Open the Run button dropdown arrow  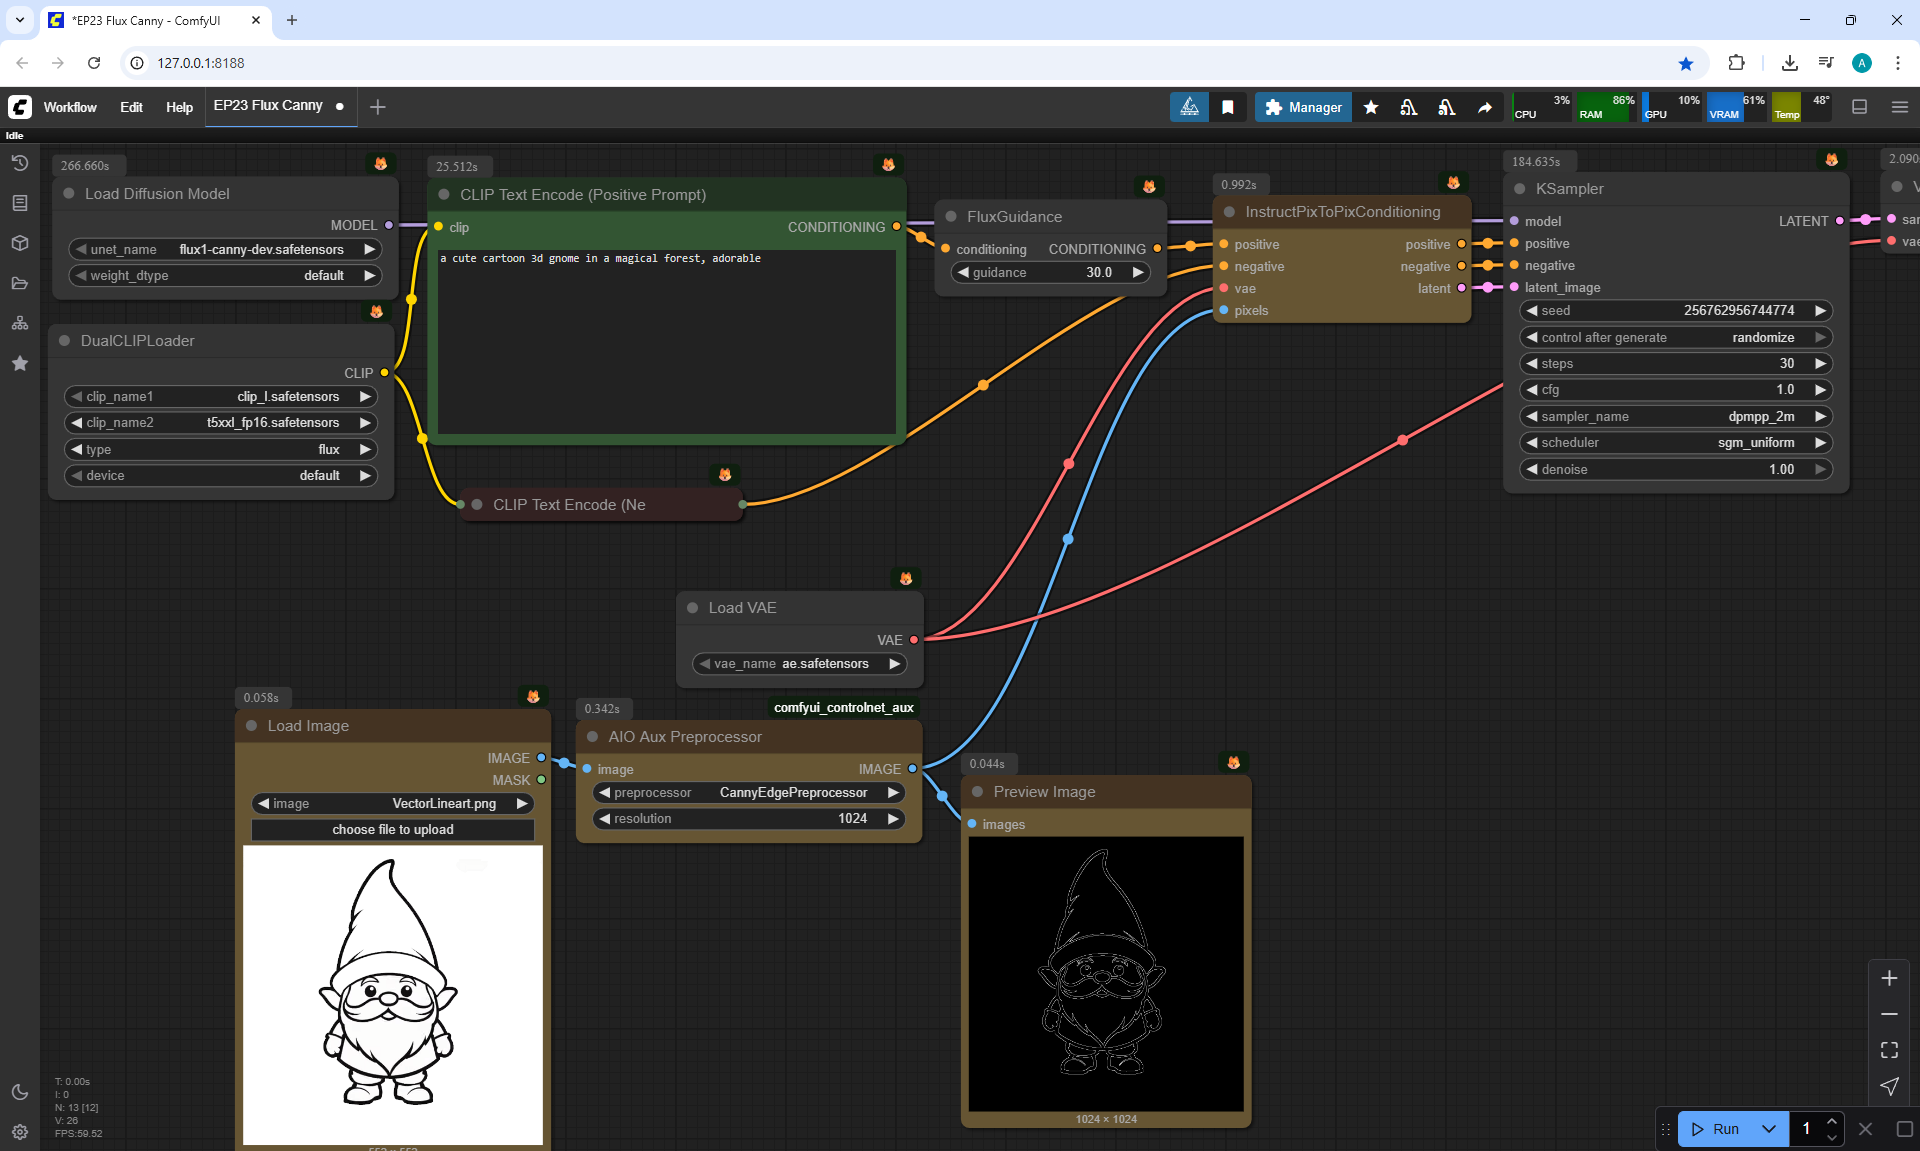coord(1768,1129)
